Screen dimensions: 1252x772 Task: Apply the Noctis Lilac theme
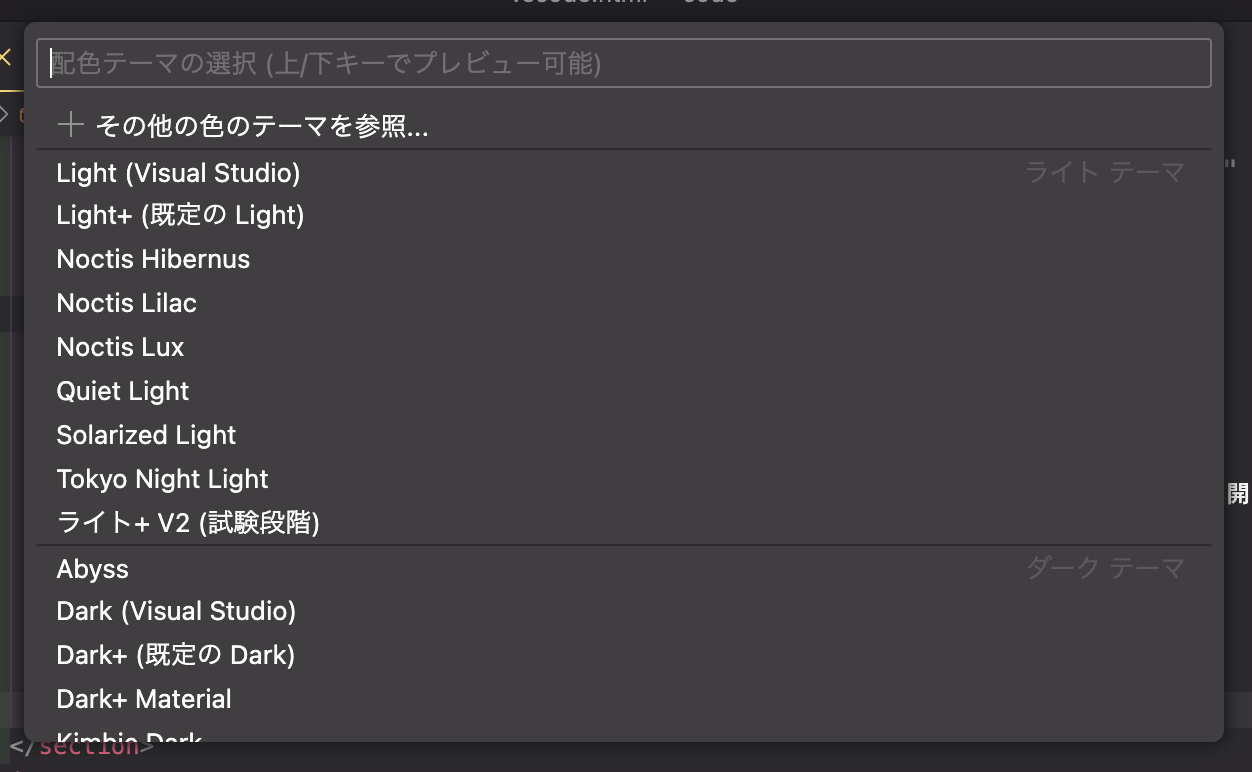coord(126,303)
